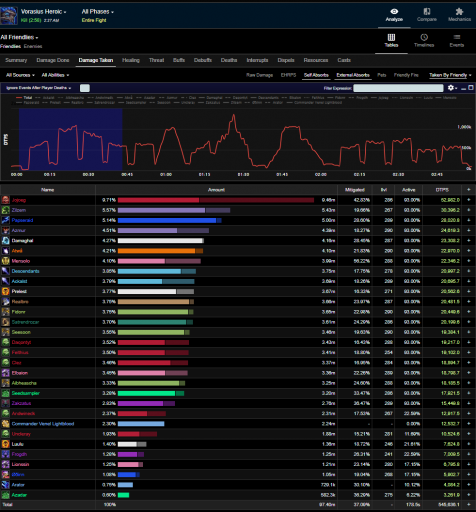
Task: Toggle Self Absorbs option
Action: (x=316, y=75)
